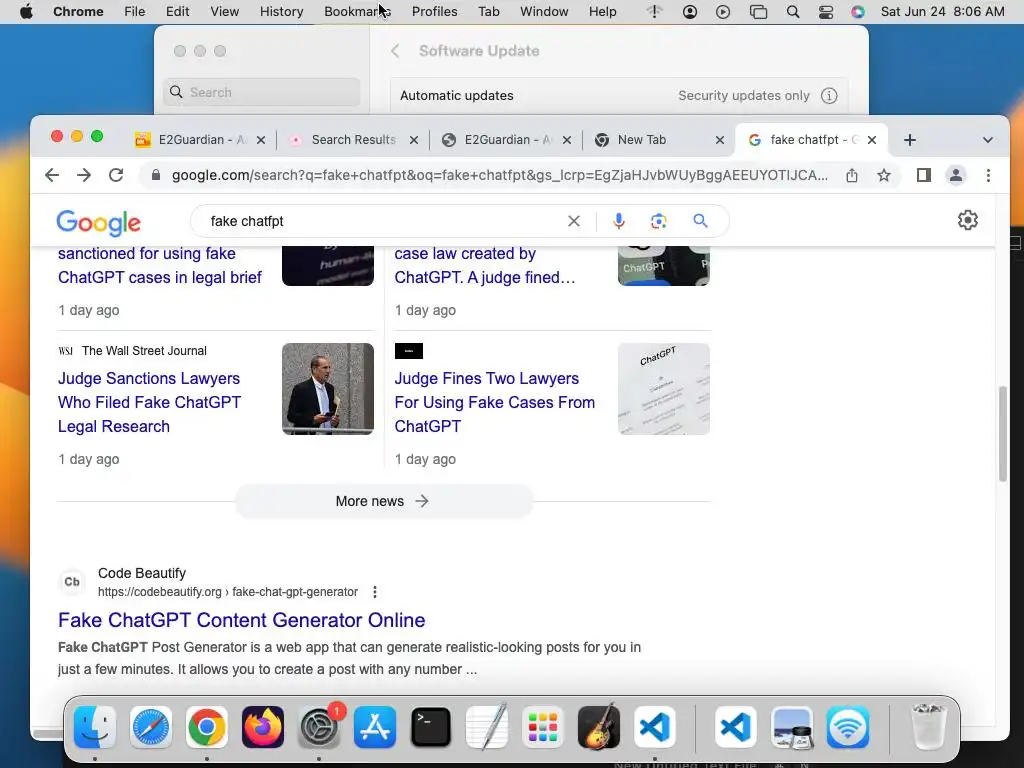Open Control Center in menu bar
Image resolution: width=1024 pixels, height=768 pixels.
[x=825, y=12]
